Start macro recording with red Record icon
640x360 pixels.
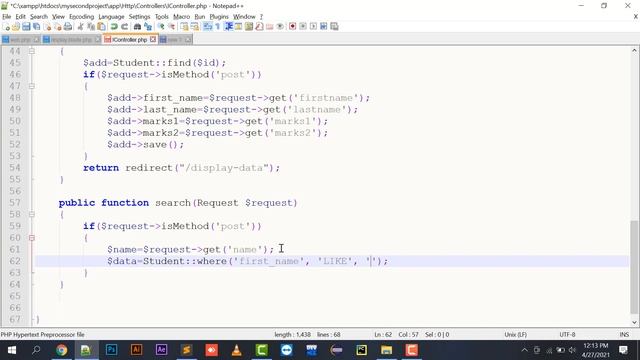point(292,27)
